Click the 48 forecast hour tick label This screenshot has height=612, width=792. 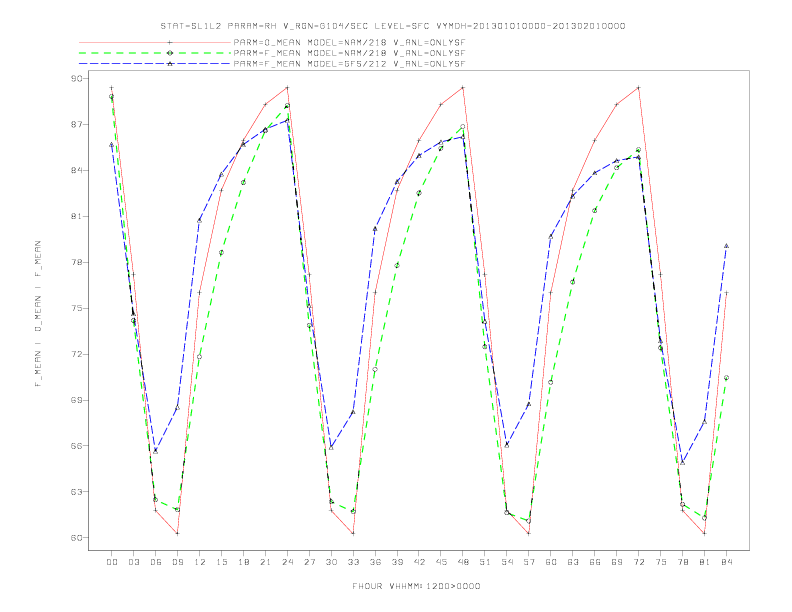(x=463, y=562)
